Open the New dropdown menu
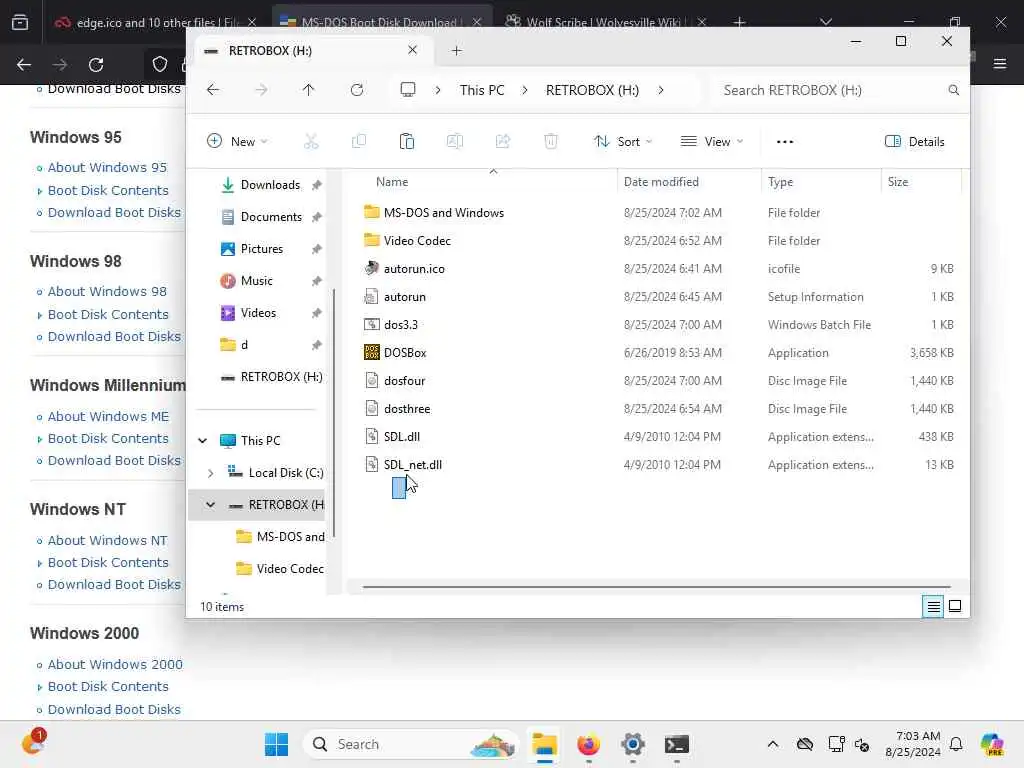 pos(237,142)
